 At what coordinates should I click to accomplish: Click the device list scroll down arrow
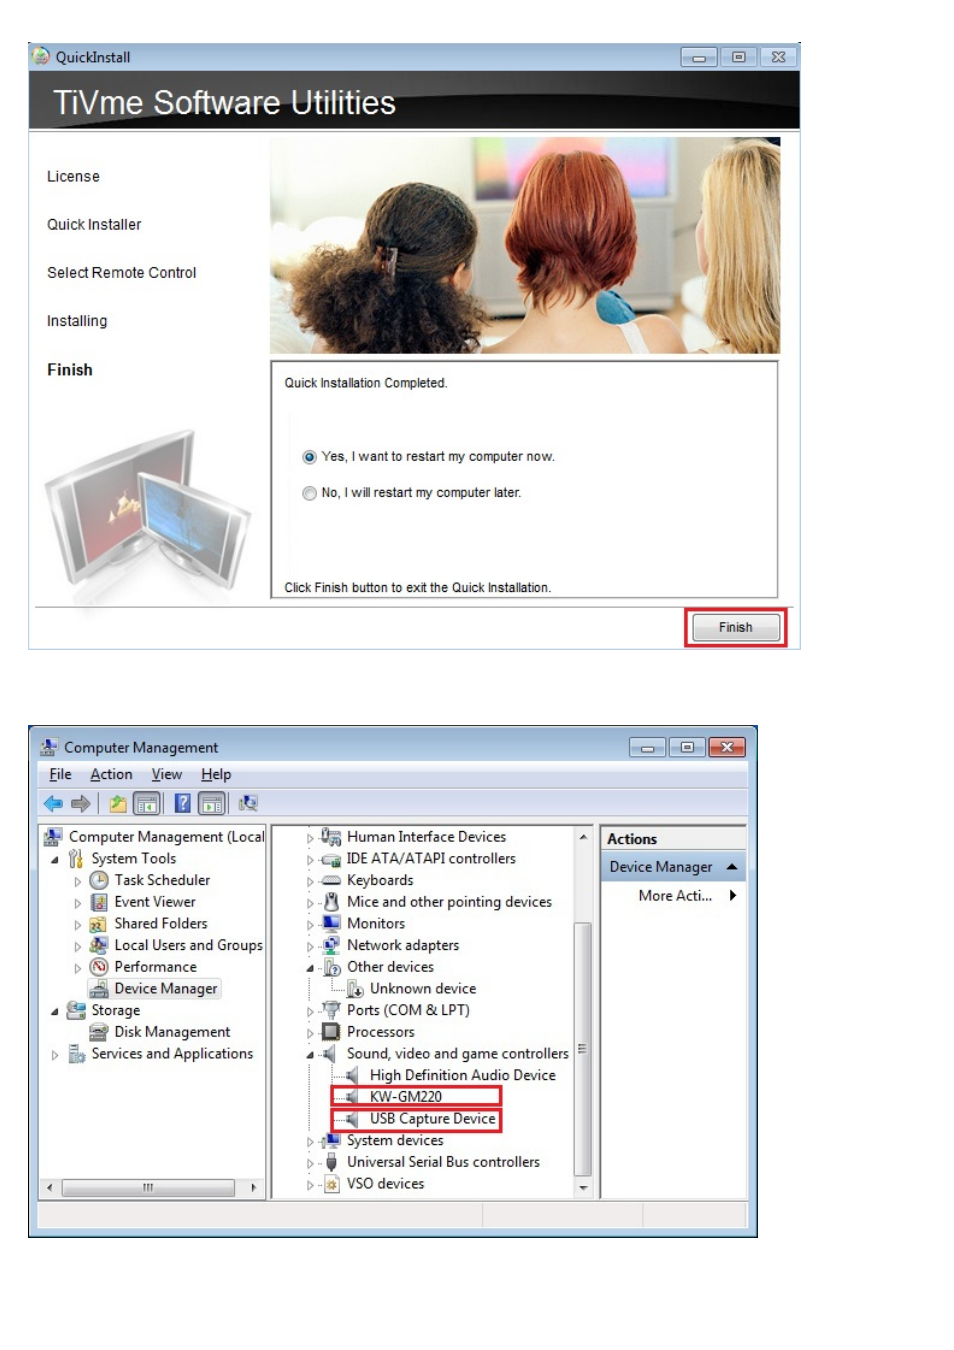click(x=583, y=1188)
